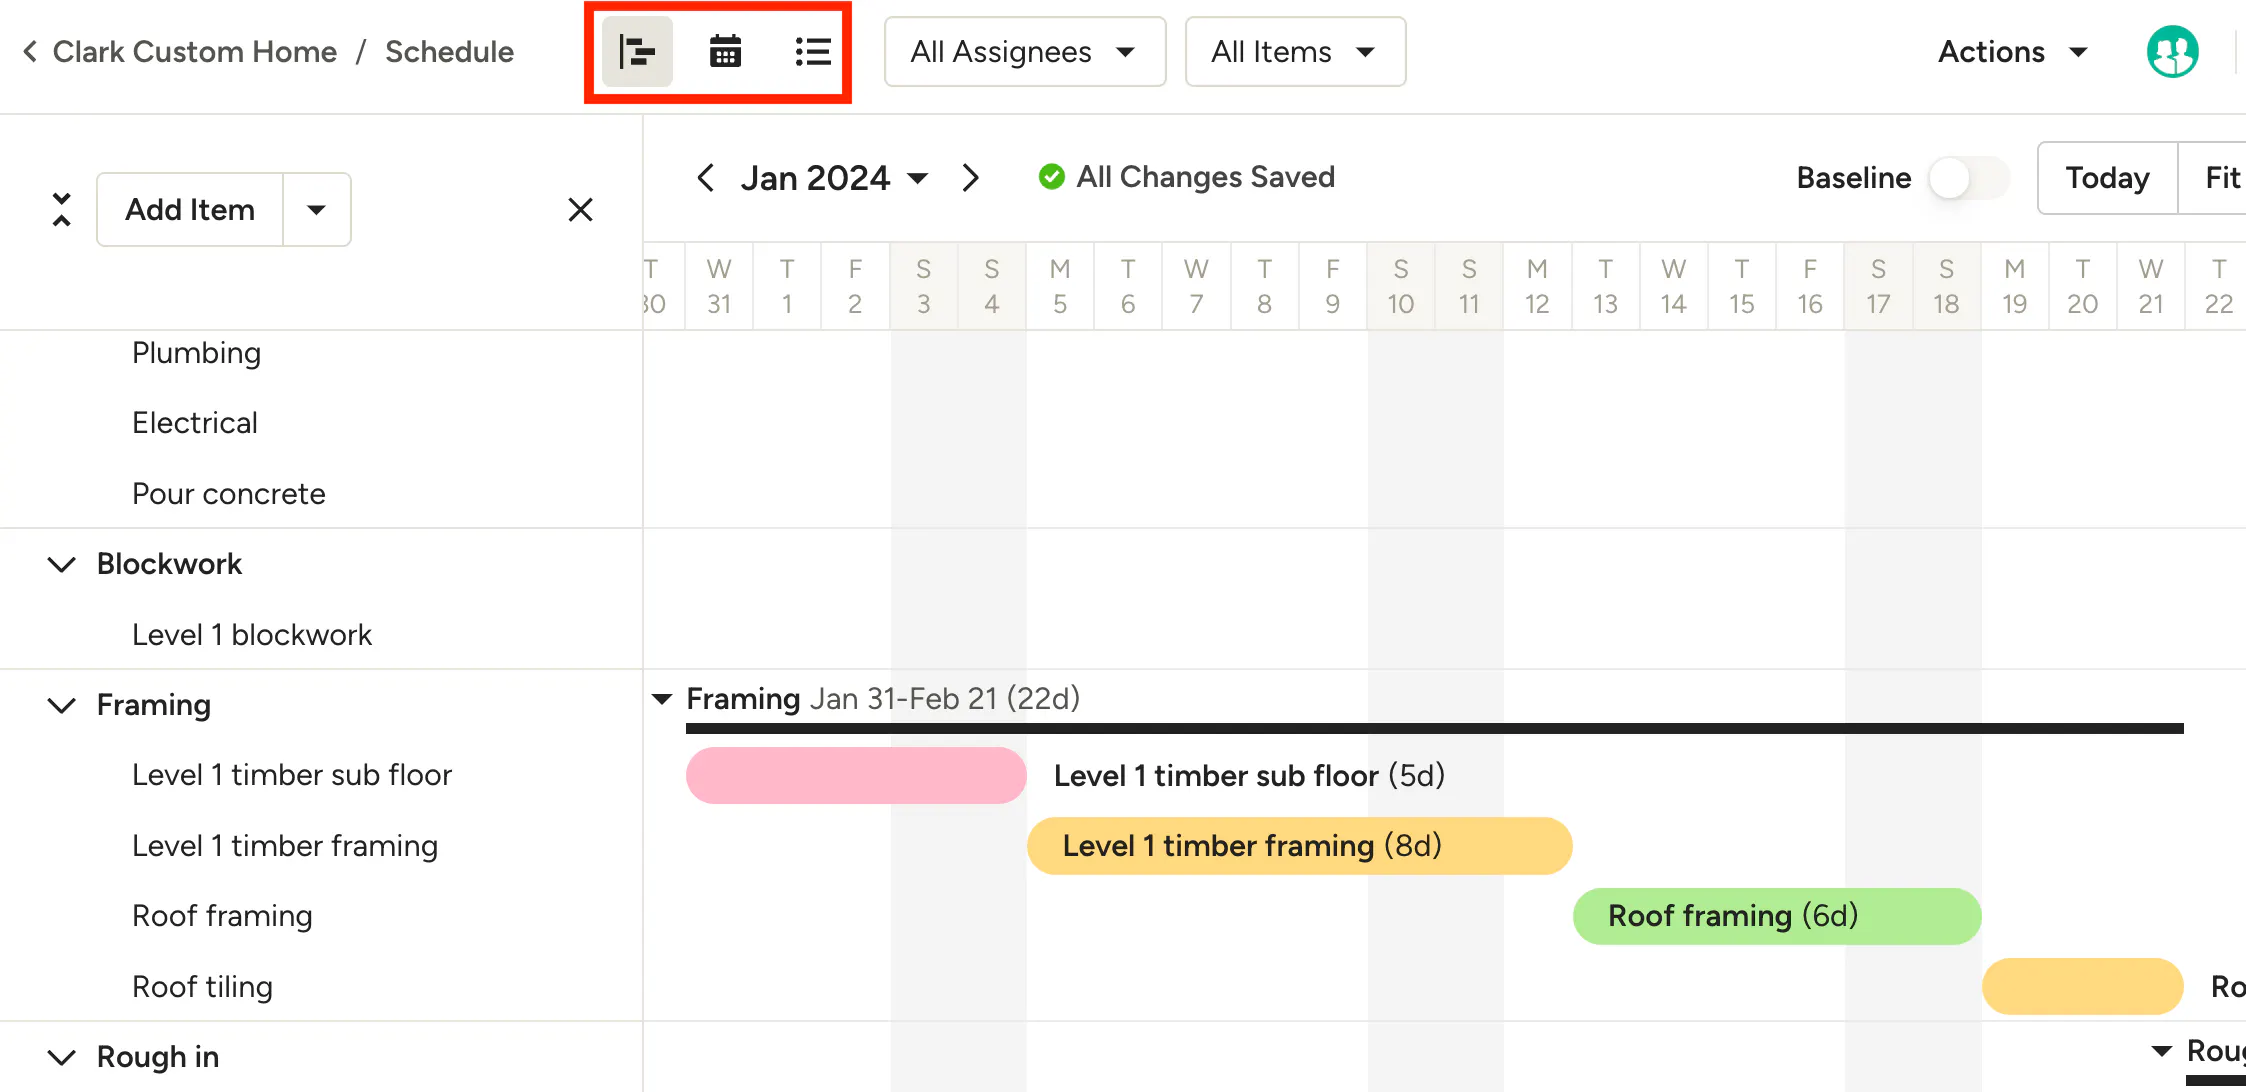Open the Jan 2024 month picker
The height and width of the screenshot is (1092, 2246).
pyautogui.click(x=834, y=178)
